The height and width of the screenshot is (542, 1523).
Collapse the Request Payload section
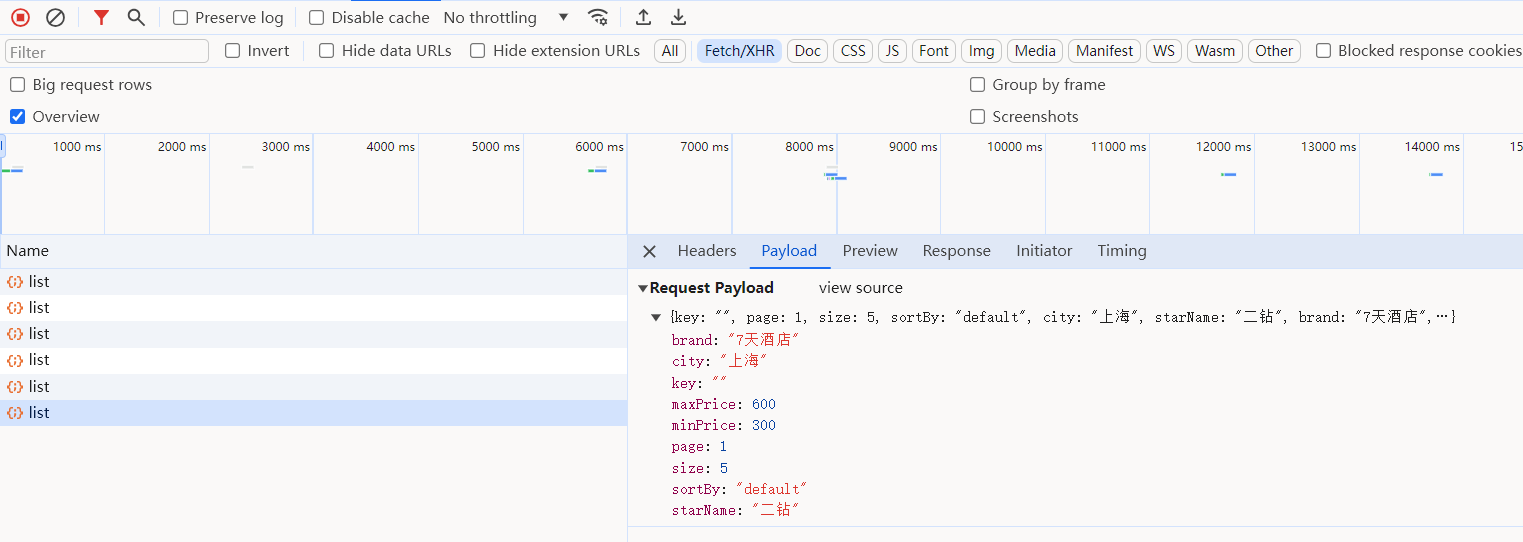(x=643, y=288)
